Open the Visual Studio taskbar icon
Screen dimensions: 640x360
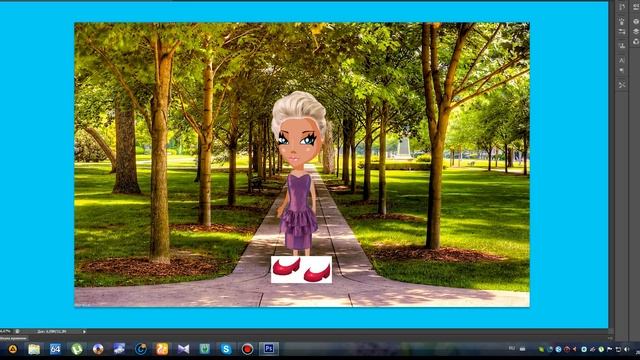pos(183,349)
